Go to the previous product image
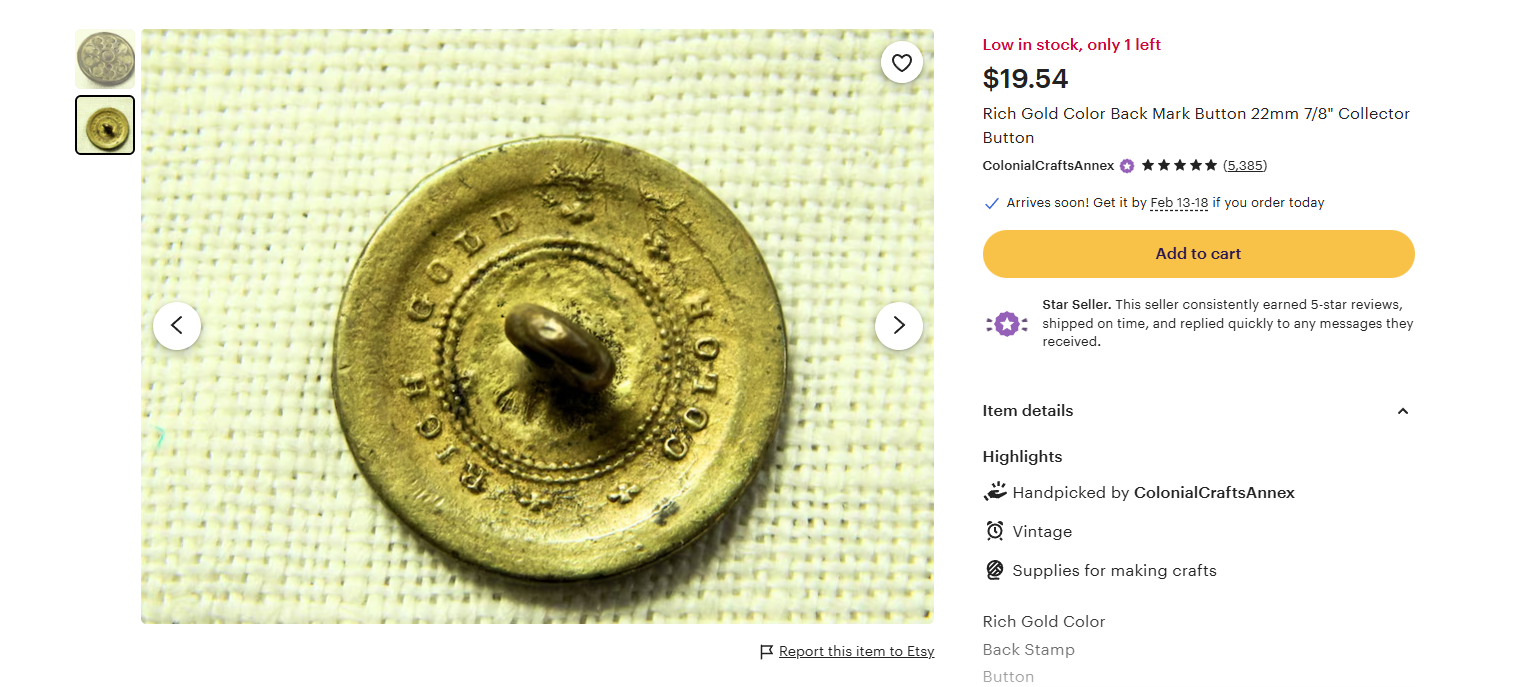This screenshot has width=1523, height=687. 177,325
